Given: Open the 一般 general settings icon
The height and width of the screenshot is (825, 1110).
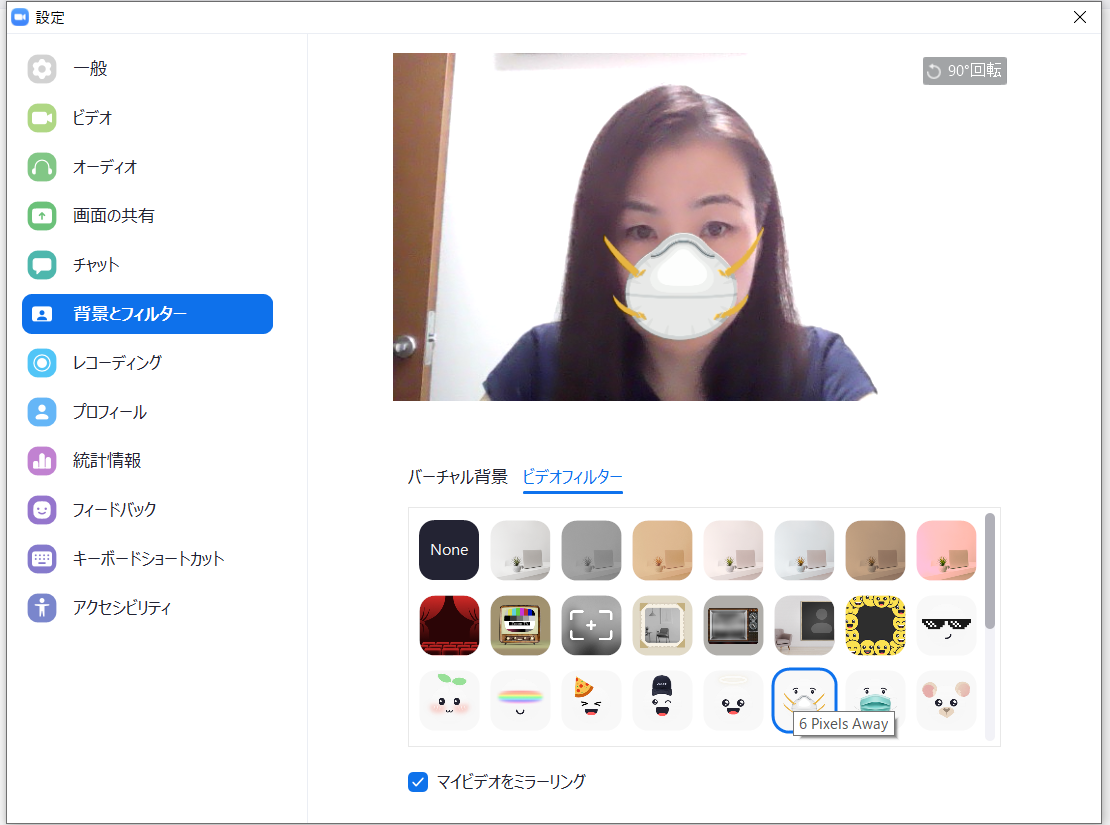Looking at the screenshot, I should [x=42, y=69].
